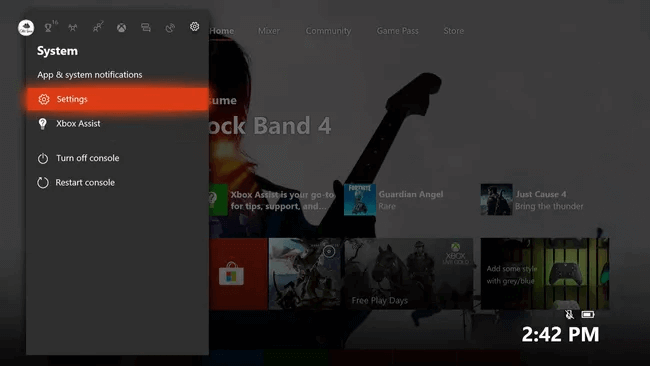Click the Bring the thunder caption

(x=549, y=206)
